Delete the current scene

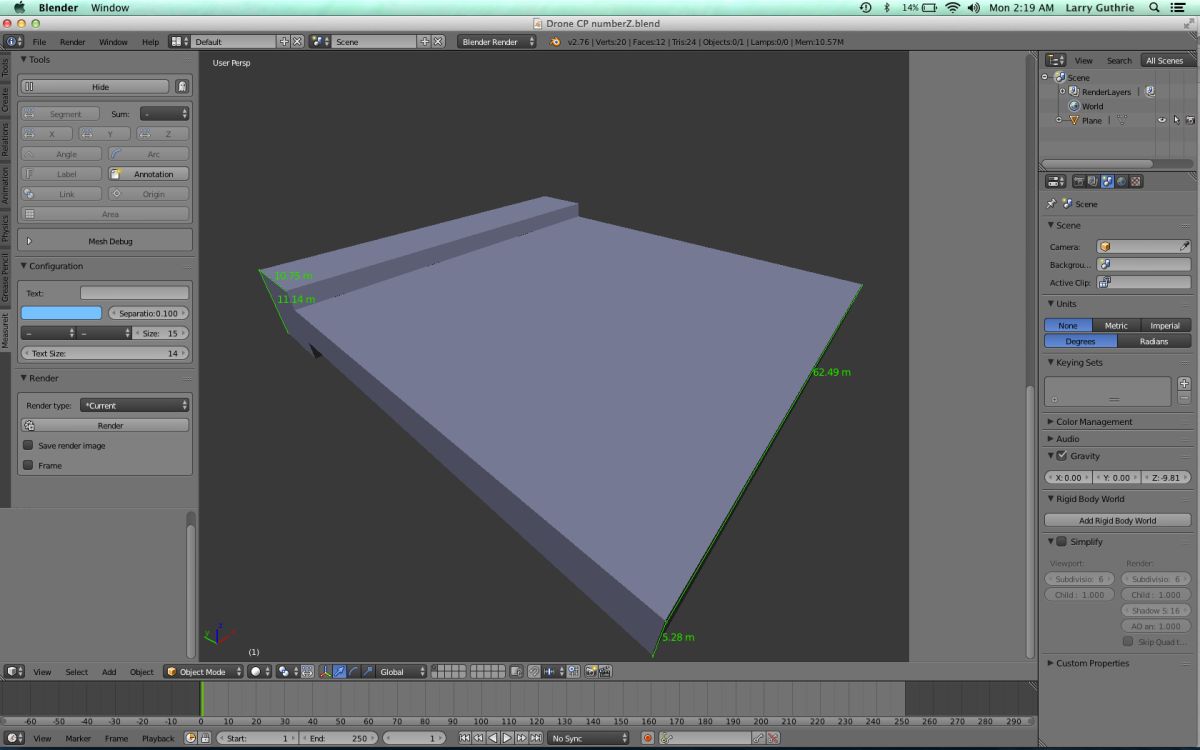click(x=438, y=42)
